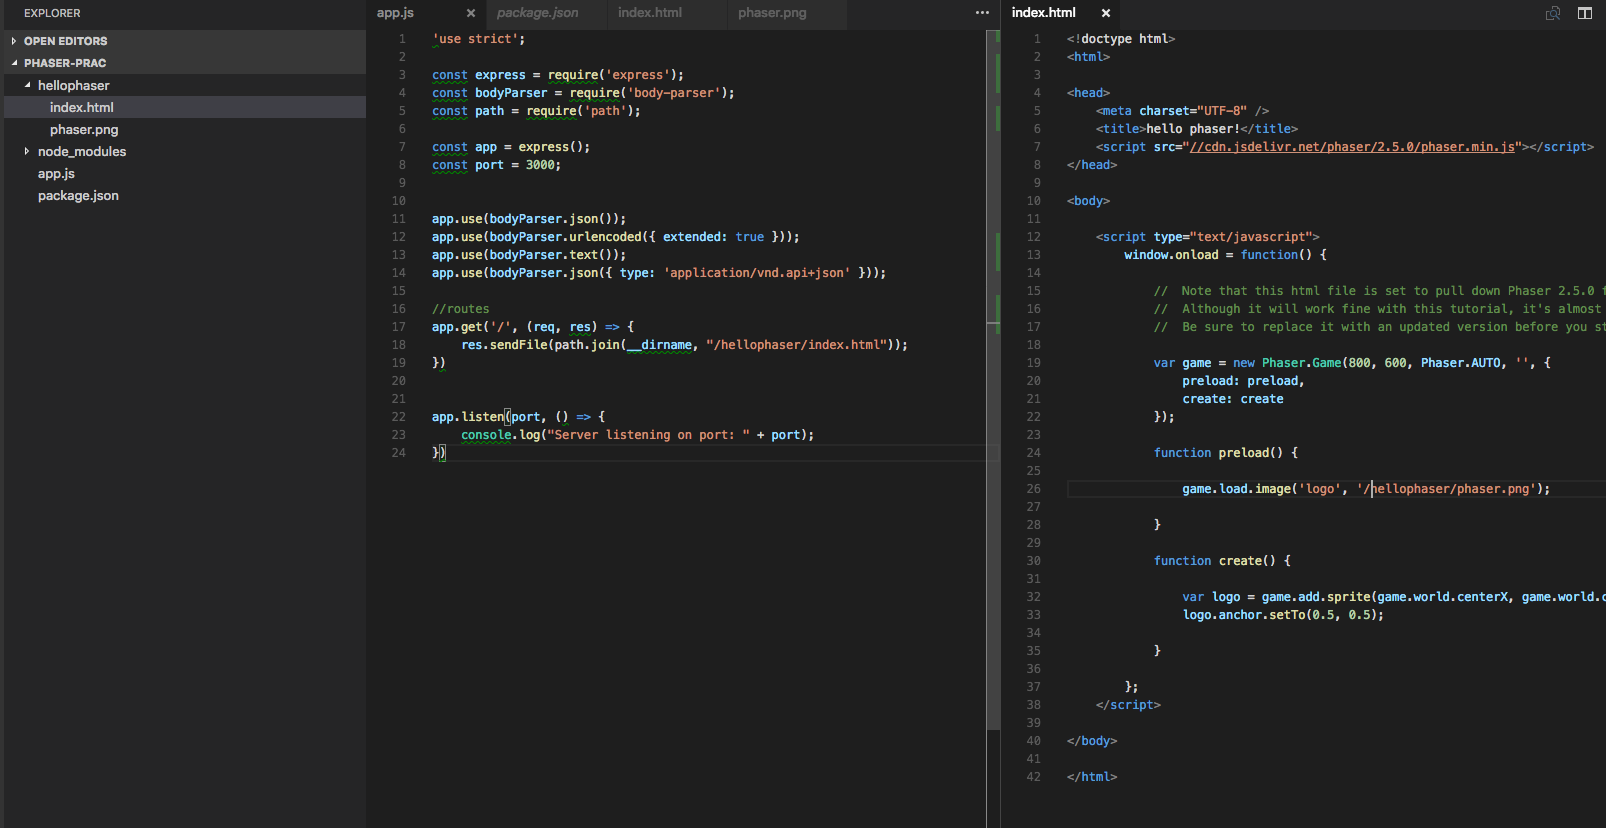1606x828 pixels.
Task: Close the index.html tab in right editor group
Action: coord(1105,13)
